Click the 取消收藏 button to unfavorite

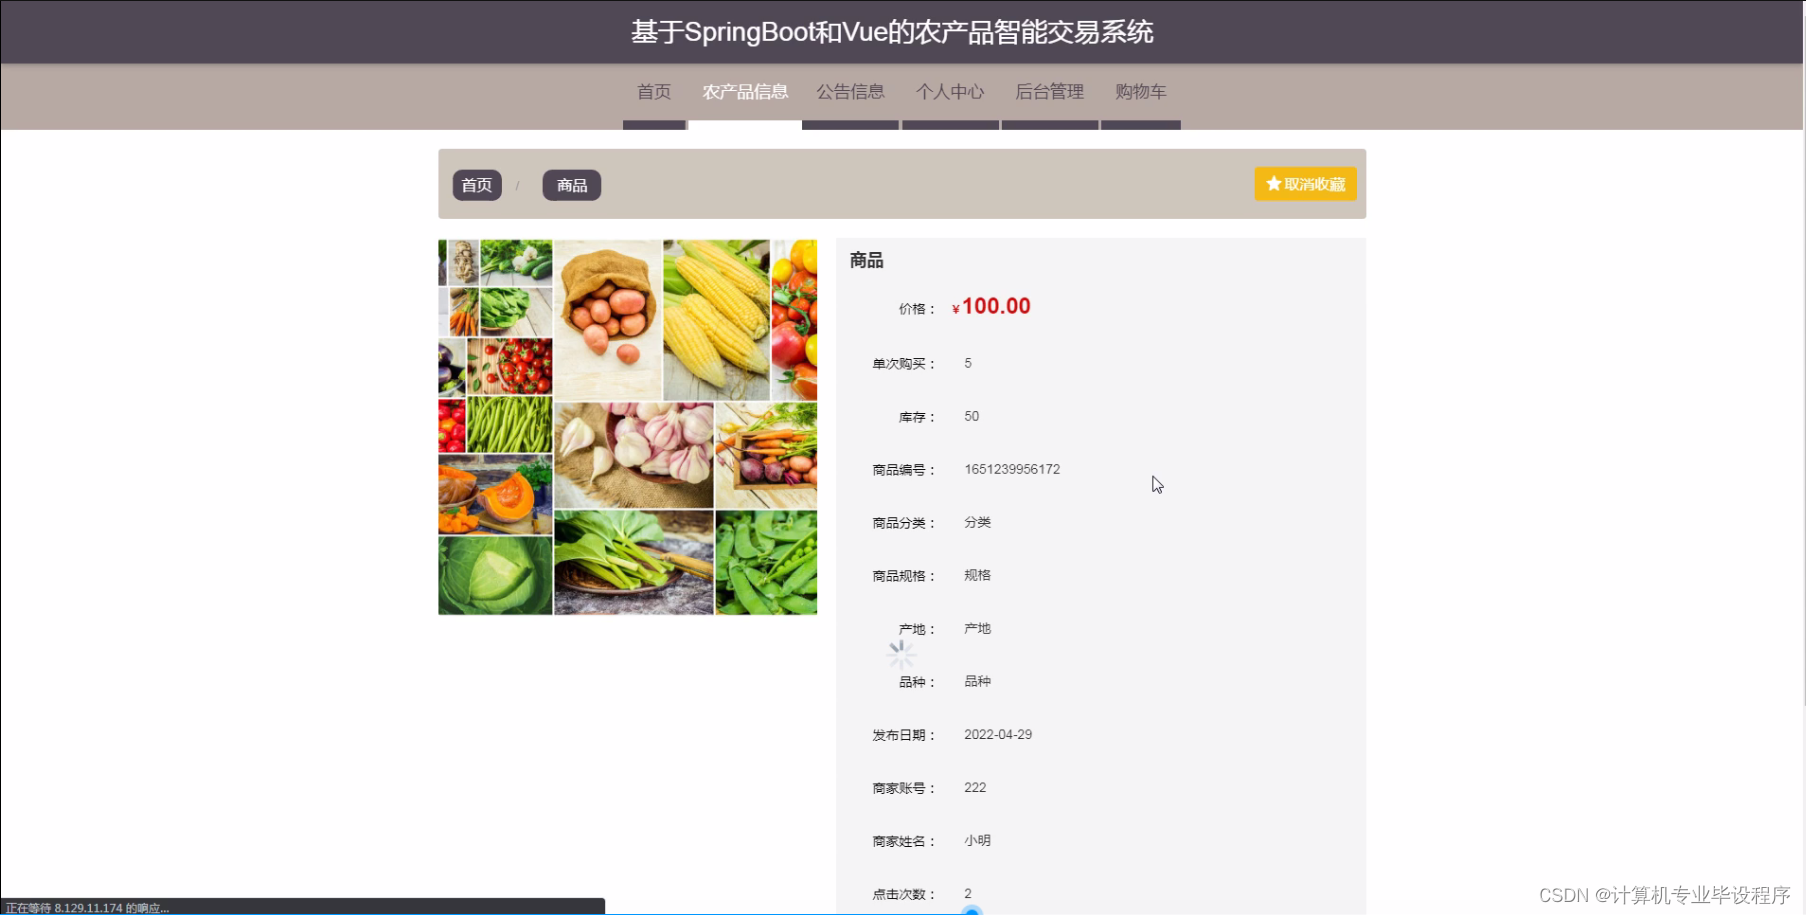(x=1305, y=183)
